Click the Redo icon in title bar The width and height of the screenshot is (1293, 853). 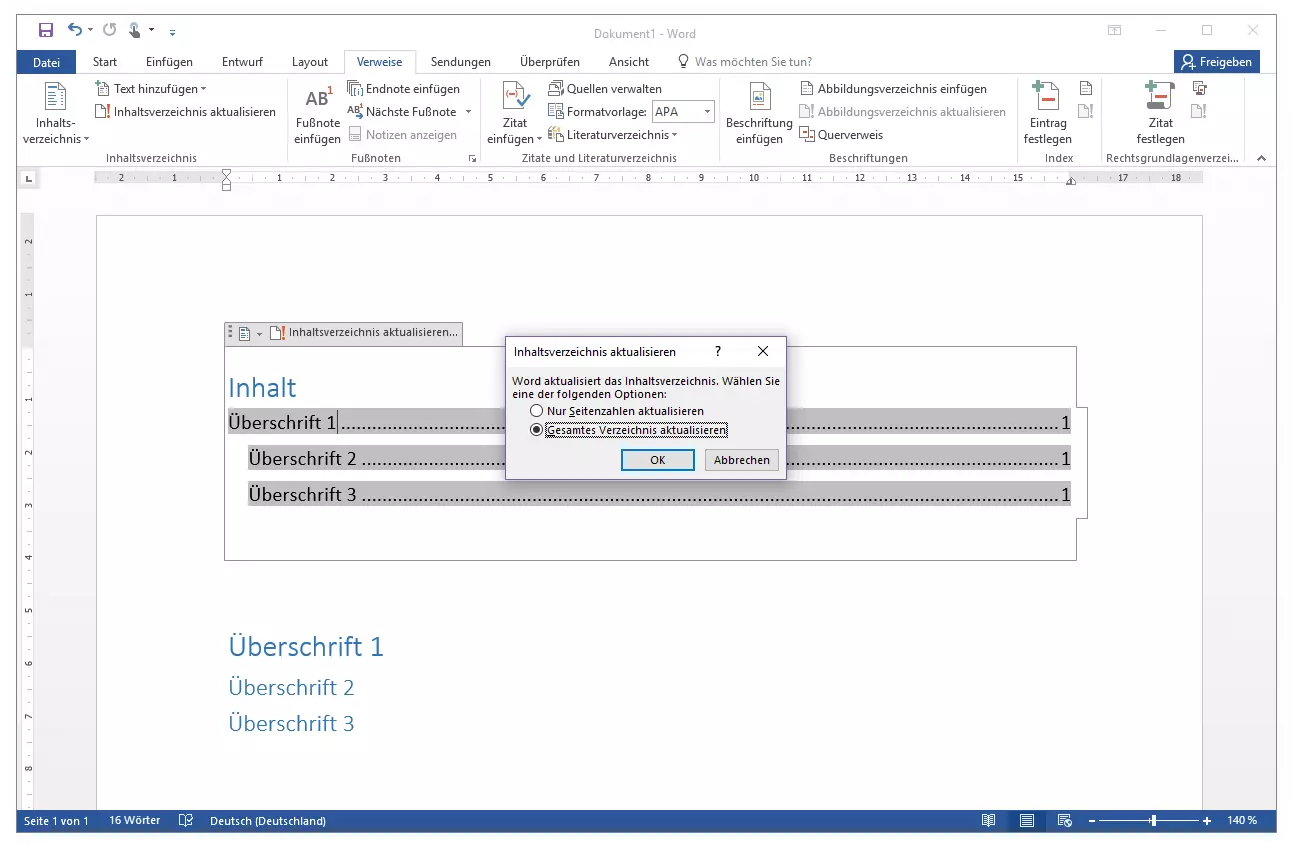(109, 31)
